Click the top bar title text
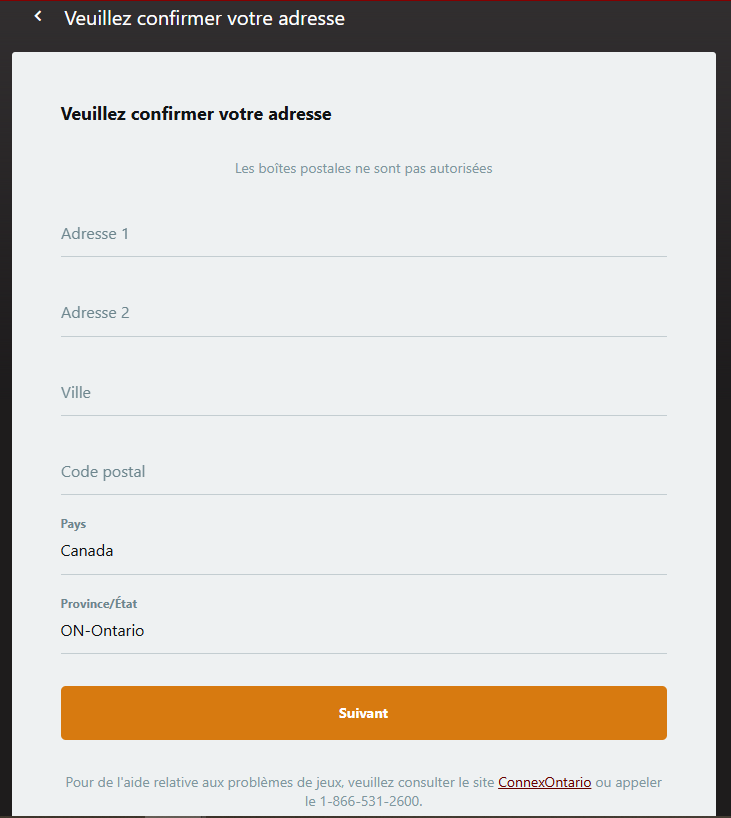Image resolution: width=731 pixels, height=818 pixels. tap(204, 18)
